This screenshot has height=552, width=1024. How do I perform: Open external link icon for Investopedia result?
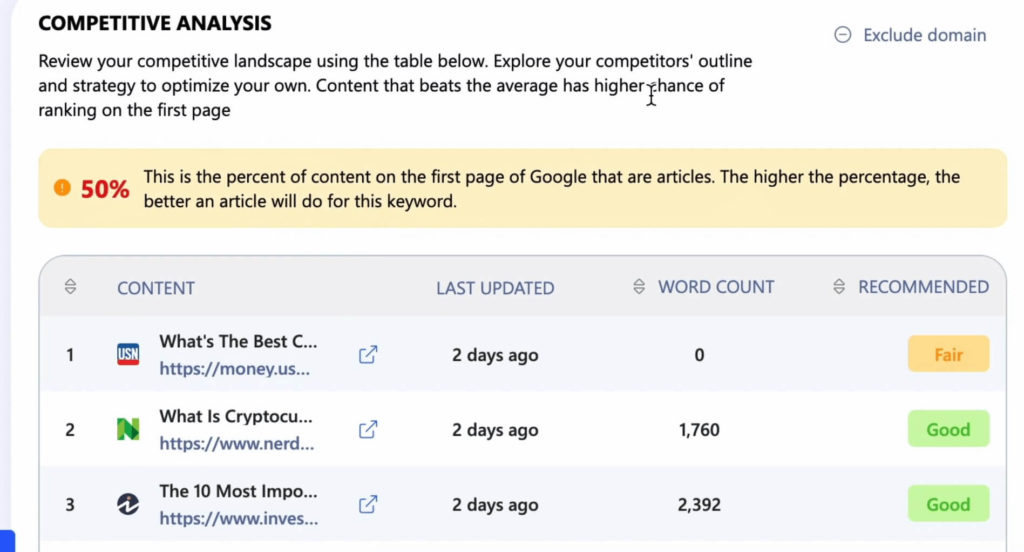tap(368, 504)
